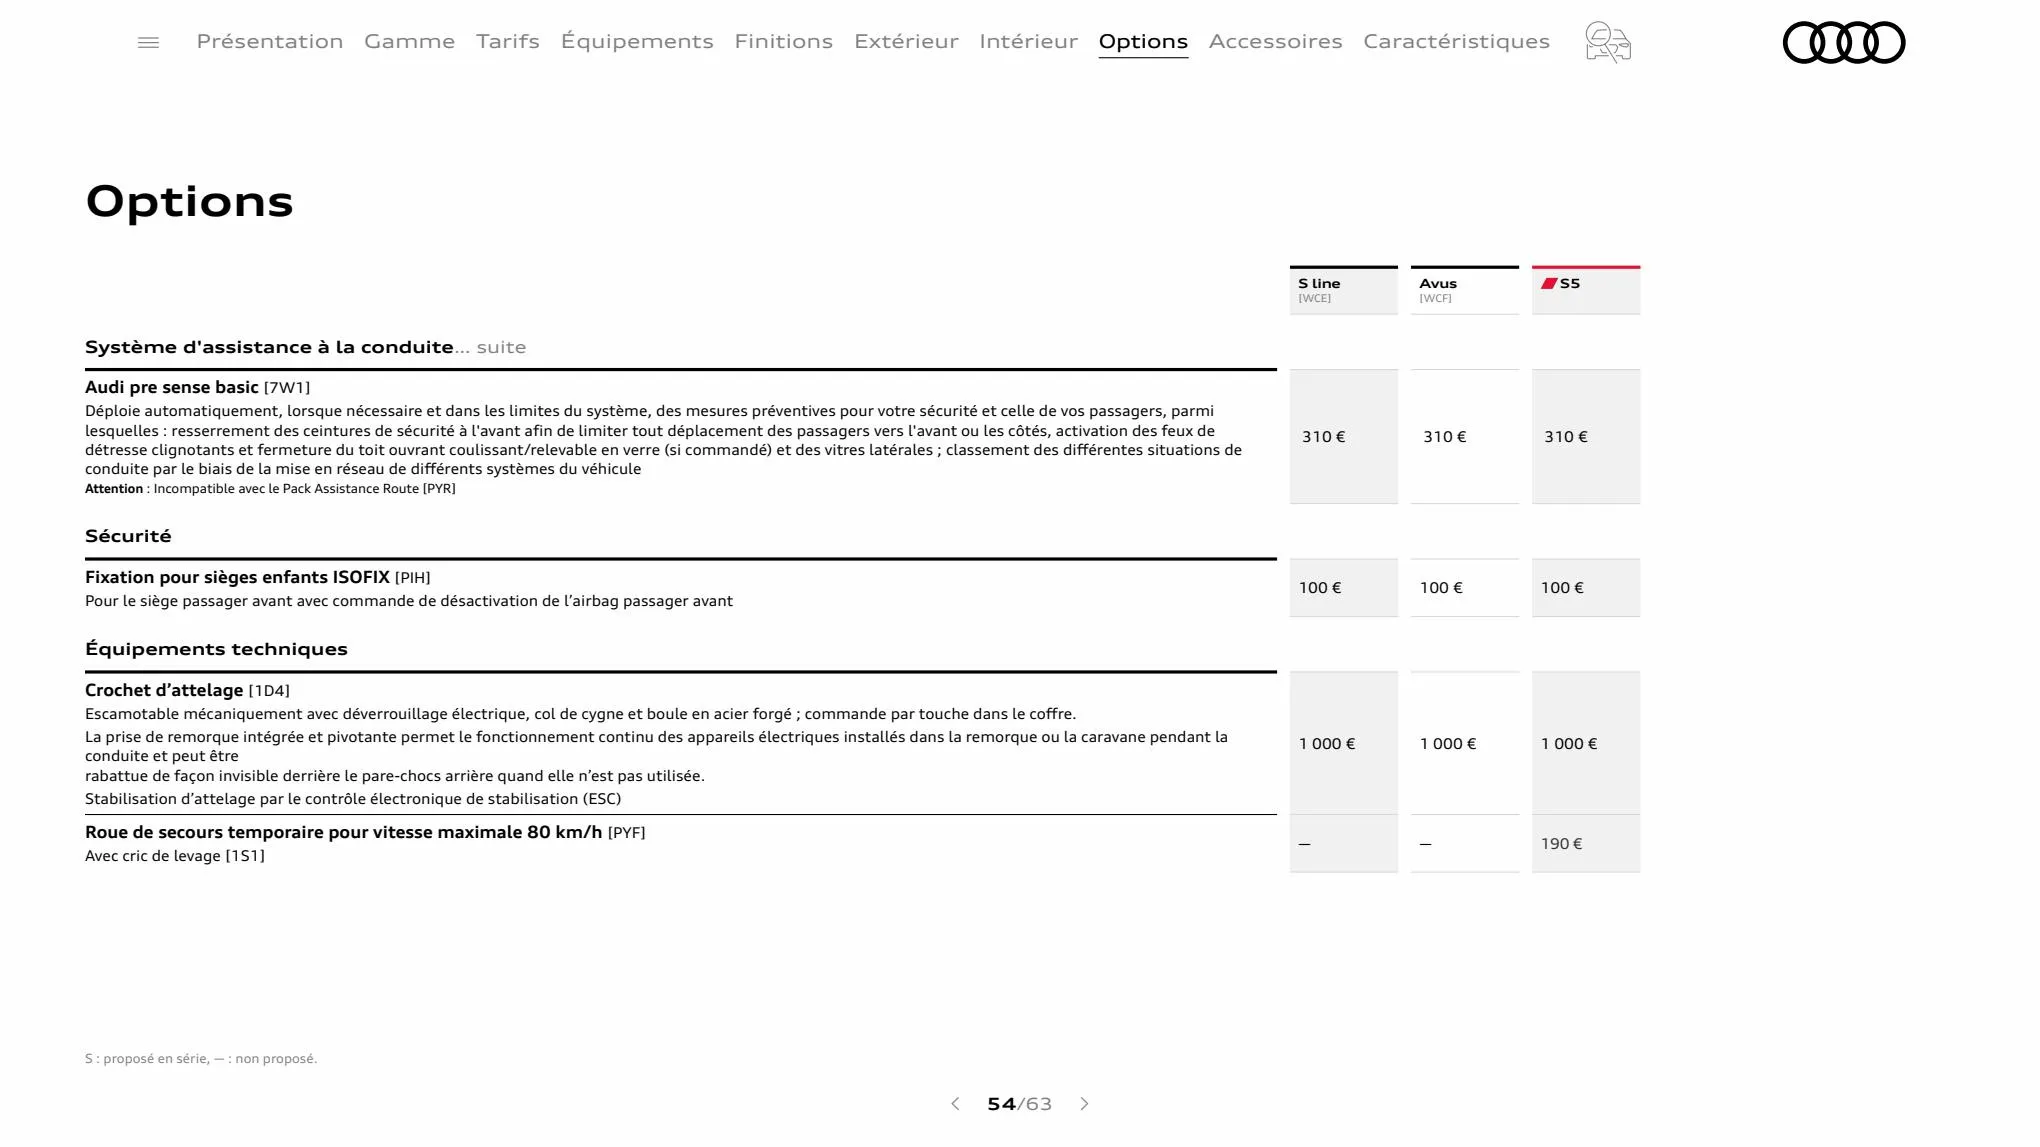Viewport: 2040px width, 1147px height.
Task: Go to previous page arrow
Action: coord(955,1103)
